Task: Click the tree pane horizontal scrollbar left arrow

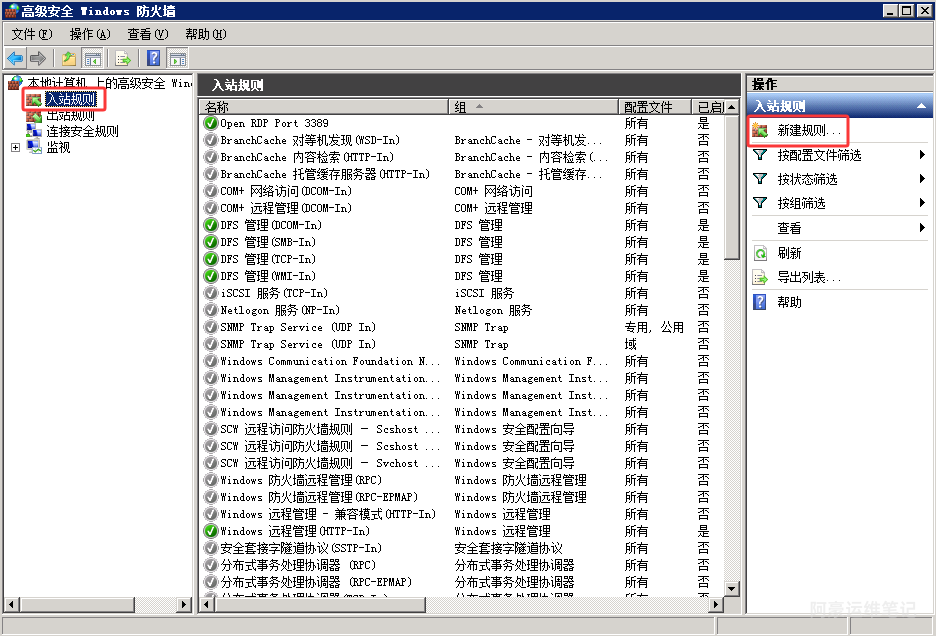Action: 11,604
